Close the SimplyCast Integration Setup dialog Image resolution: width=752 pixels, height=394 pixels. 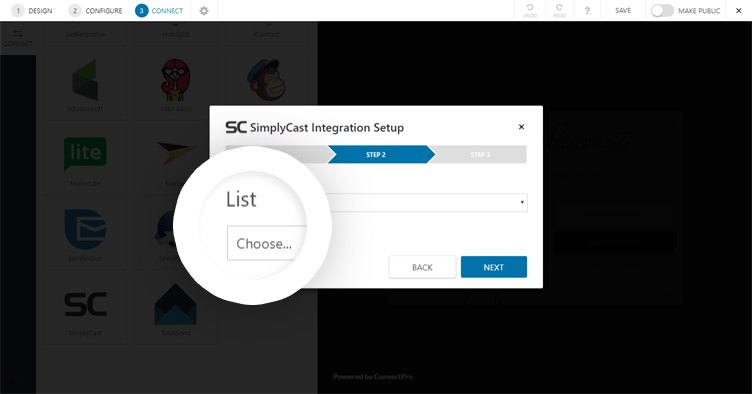coord(521,127)
